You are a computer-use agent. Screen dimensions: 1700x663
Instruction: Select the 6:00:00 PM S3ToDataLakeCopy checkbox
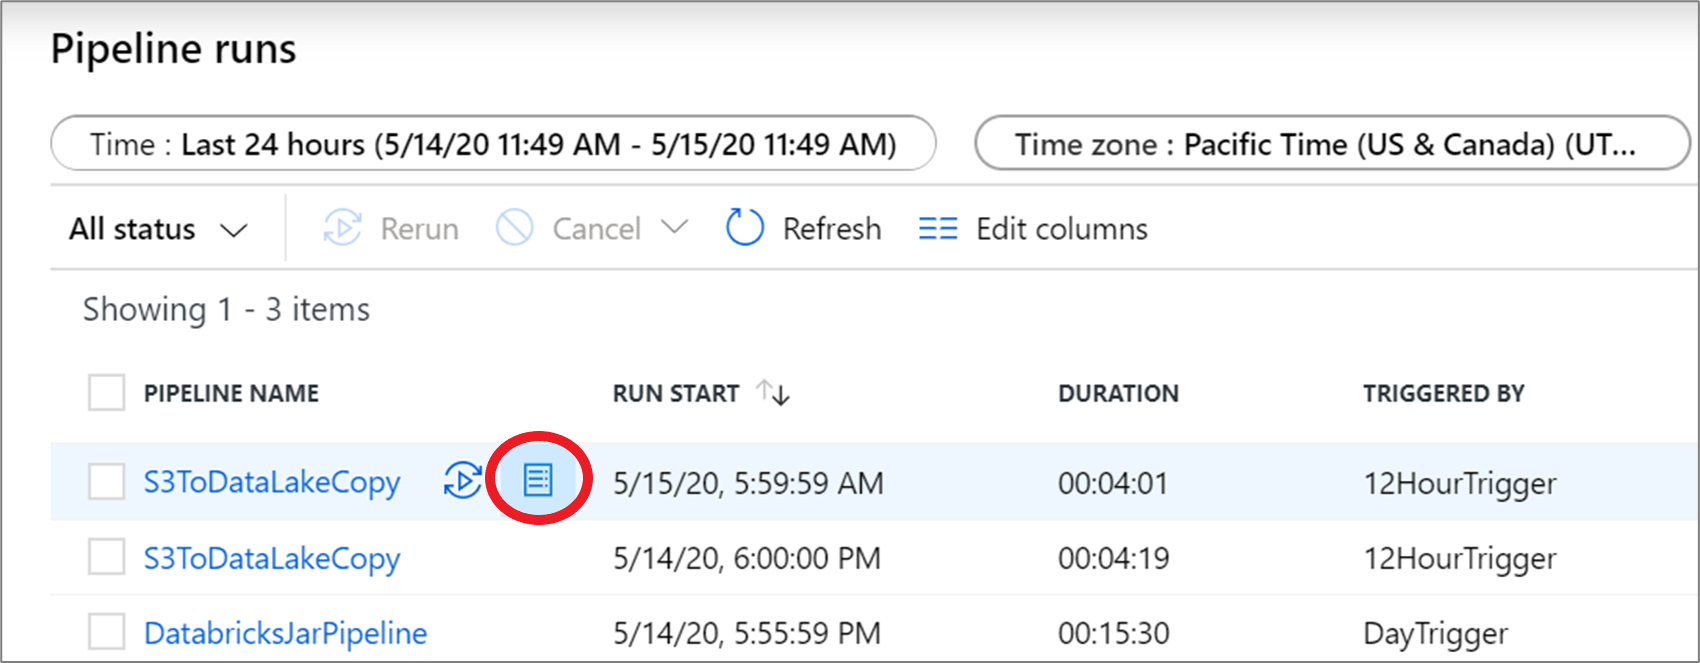pos(106,557)
